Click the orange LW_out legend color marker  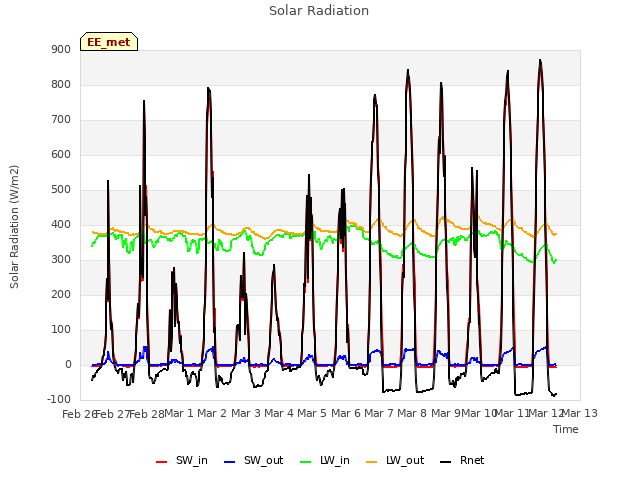[x=372, y=462]
